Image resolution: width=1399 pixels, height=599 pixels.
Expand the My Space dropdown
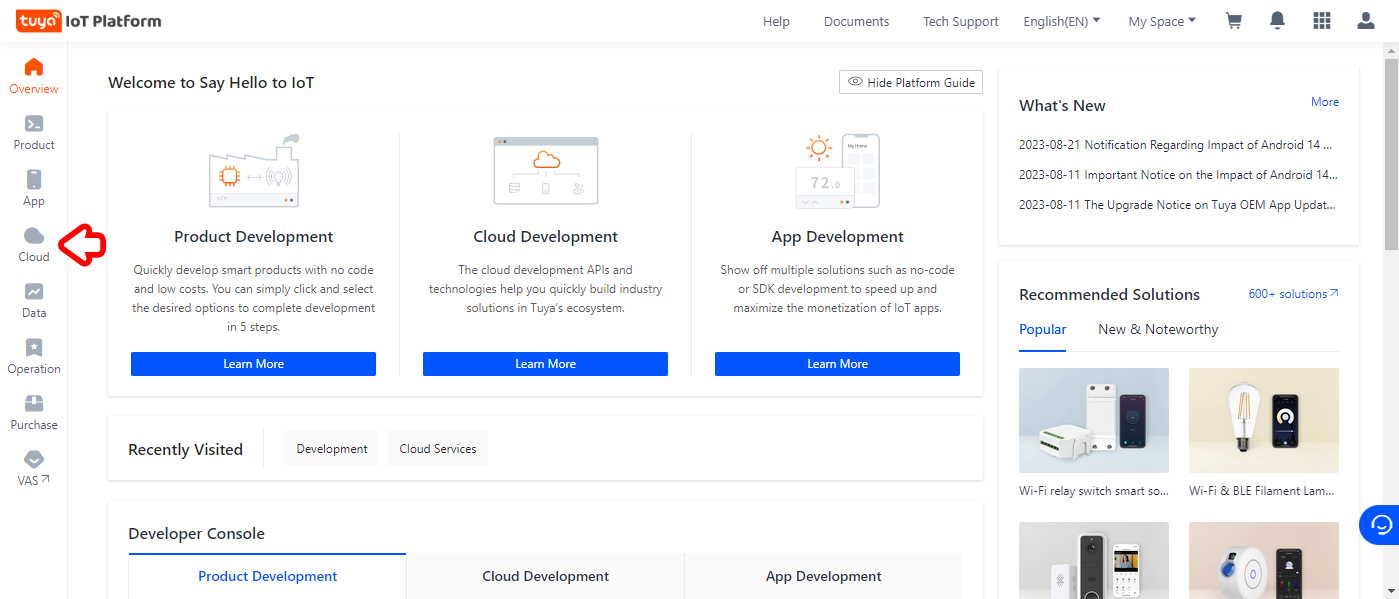tap(1162, 21)
